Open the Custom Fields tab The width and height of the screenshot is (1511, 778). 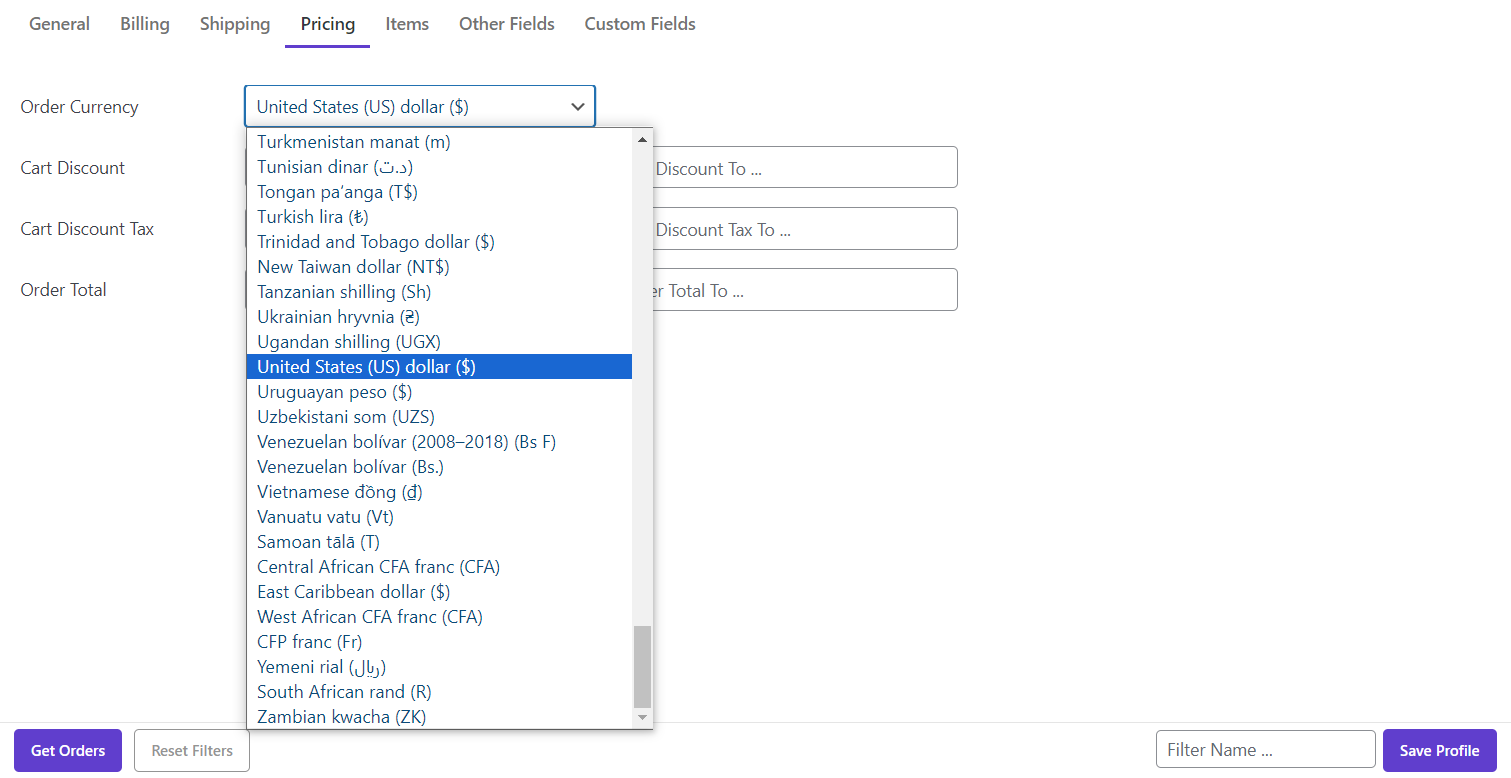(640, 24)
